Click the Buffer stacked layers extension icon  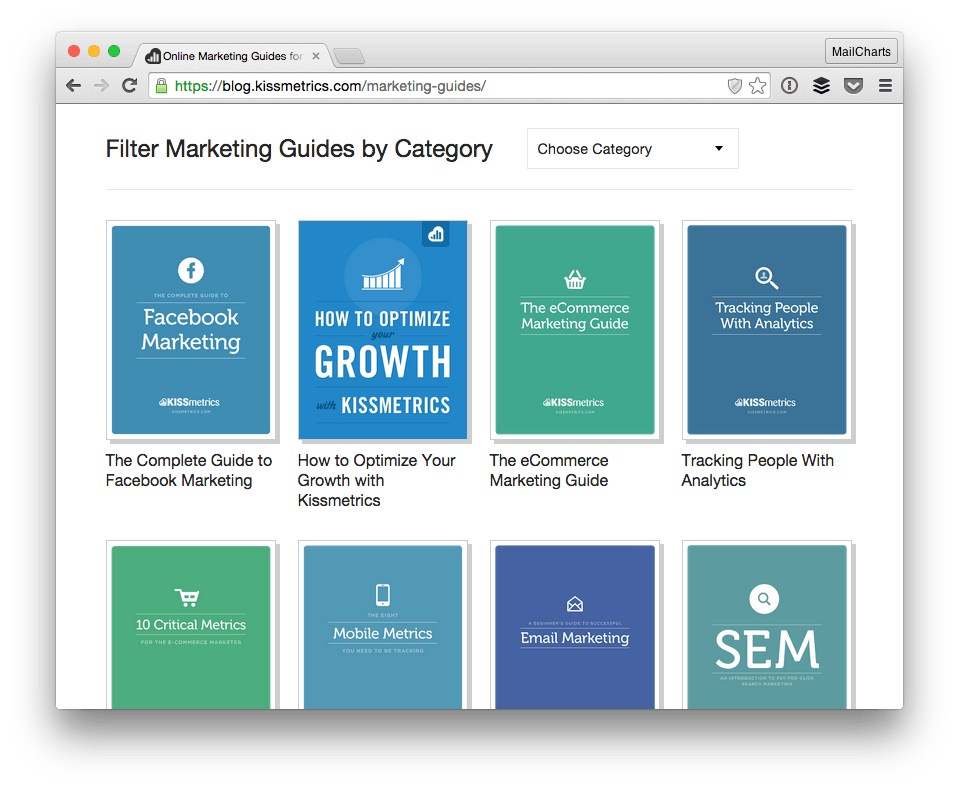tap(821, 86)
